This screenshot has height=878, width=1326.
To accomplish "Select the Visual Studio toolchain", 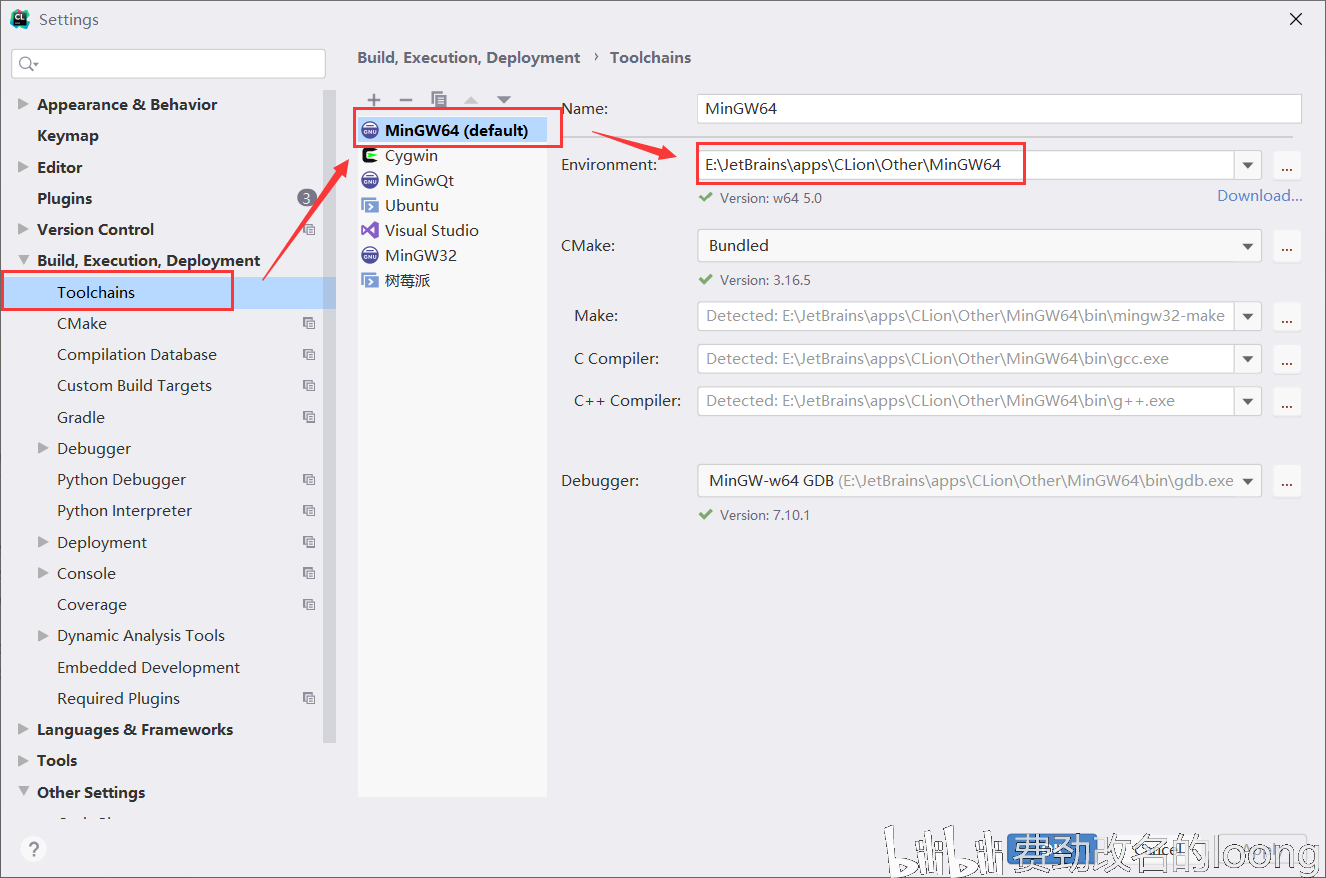I will tap(453, 231).
